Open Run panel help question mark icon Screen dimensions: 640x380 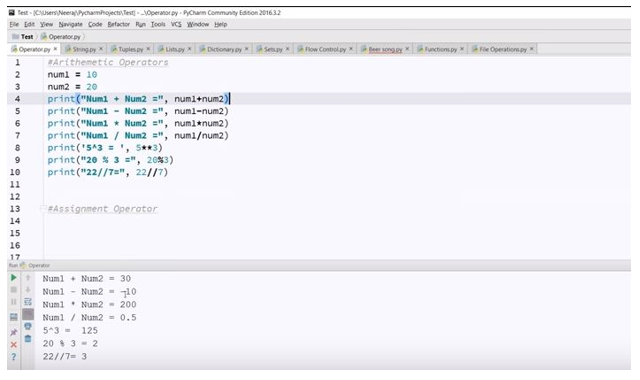(13, 357)
